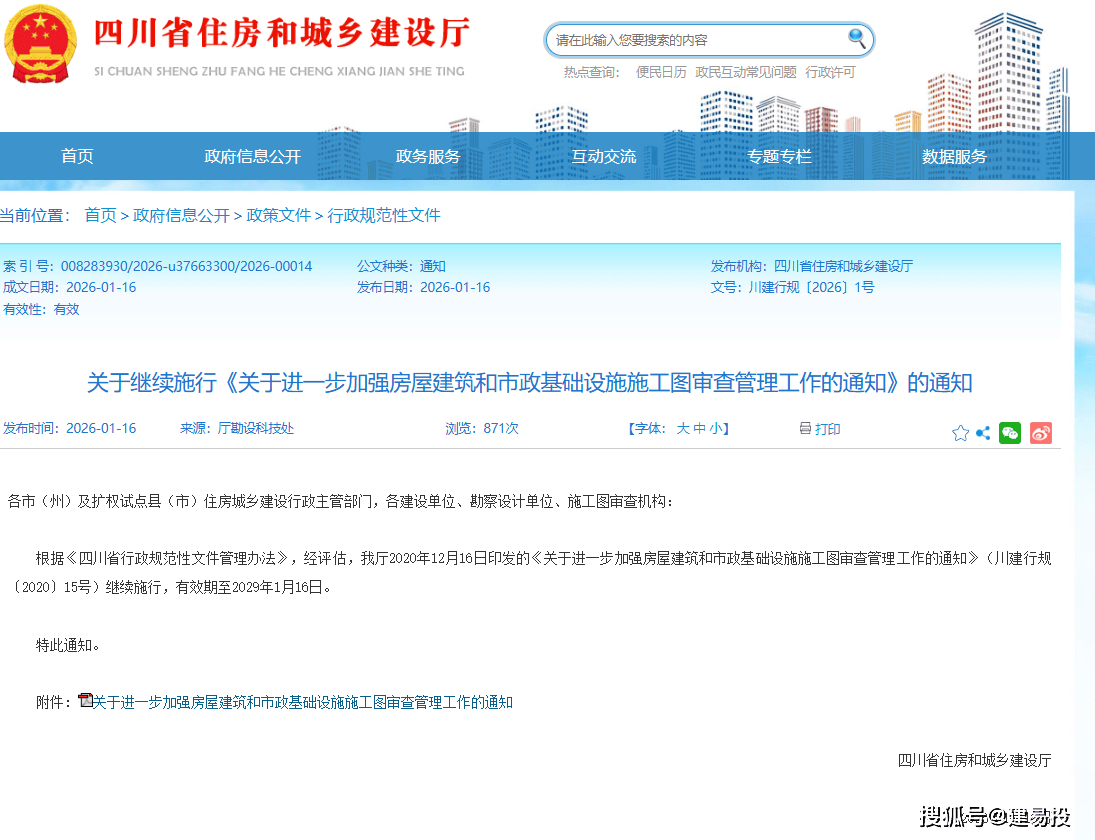This screenshot has width=1095, height=840.
Task: Click the 特此通知。 paragraph
Action: click(68, 645)
